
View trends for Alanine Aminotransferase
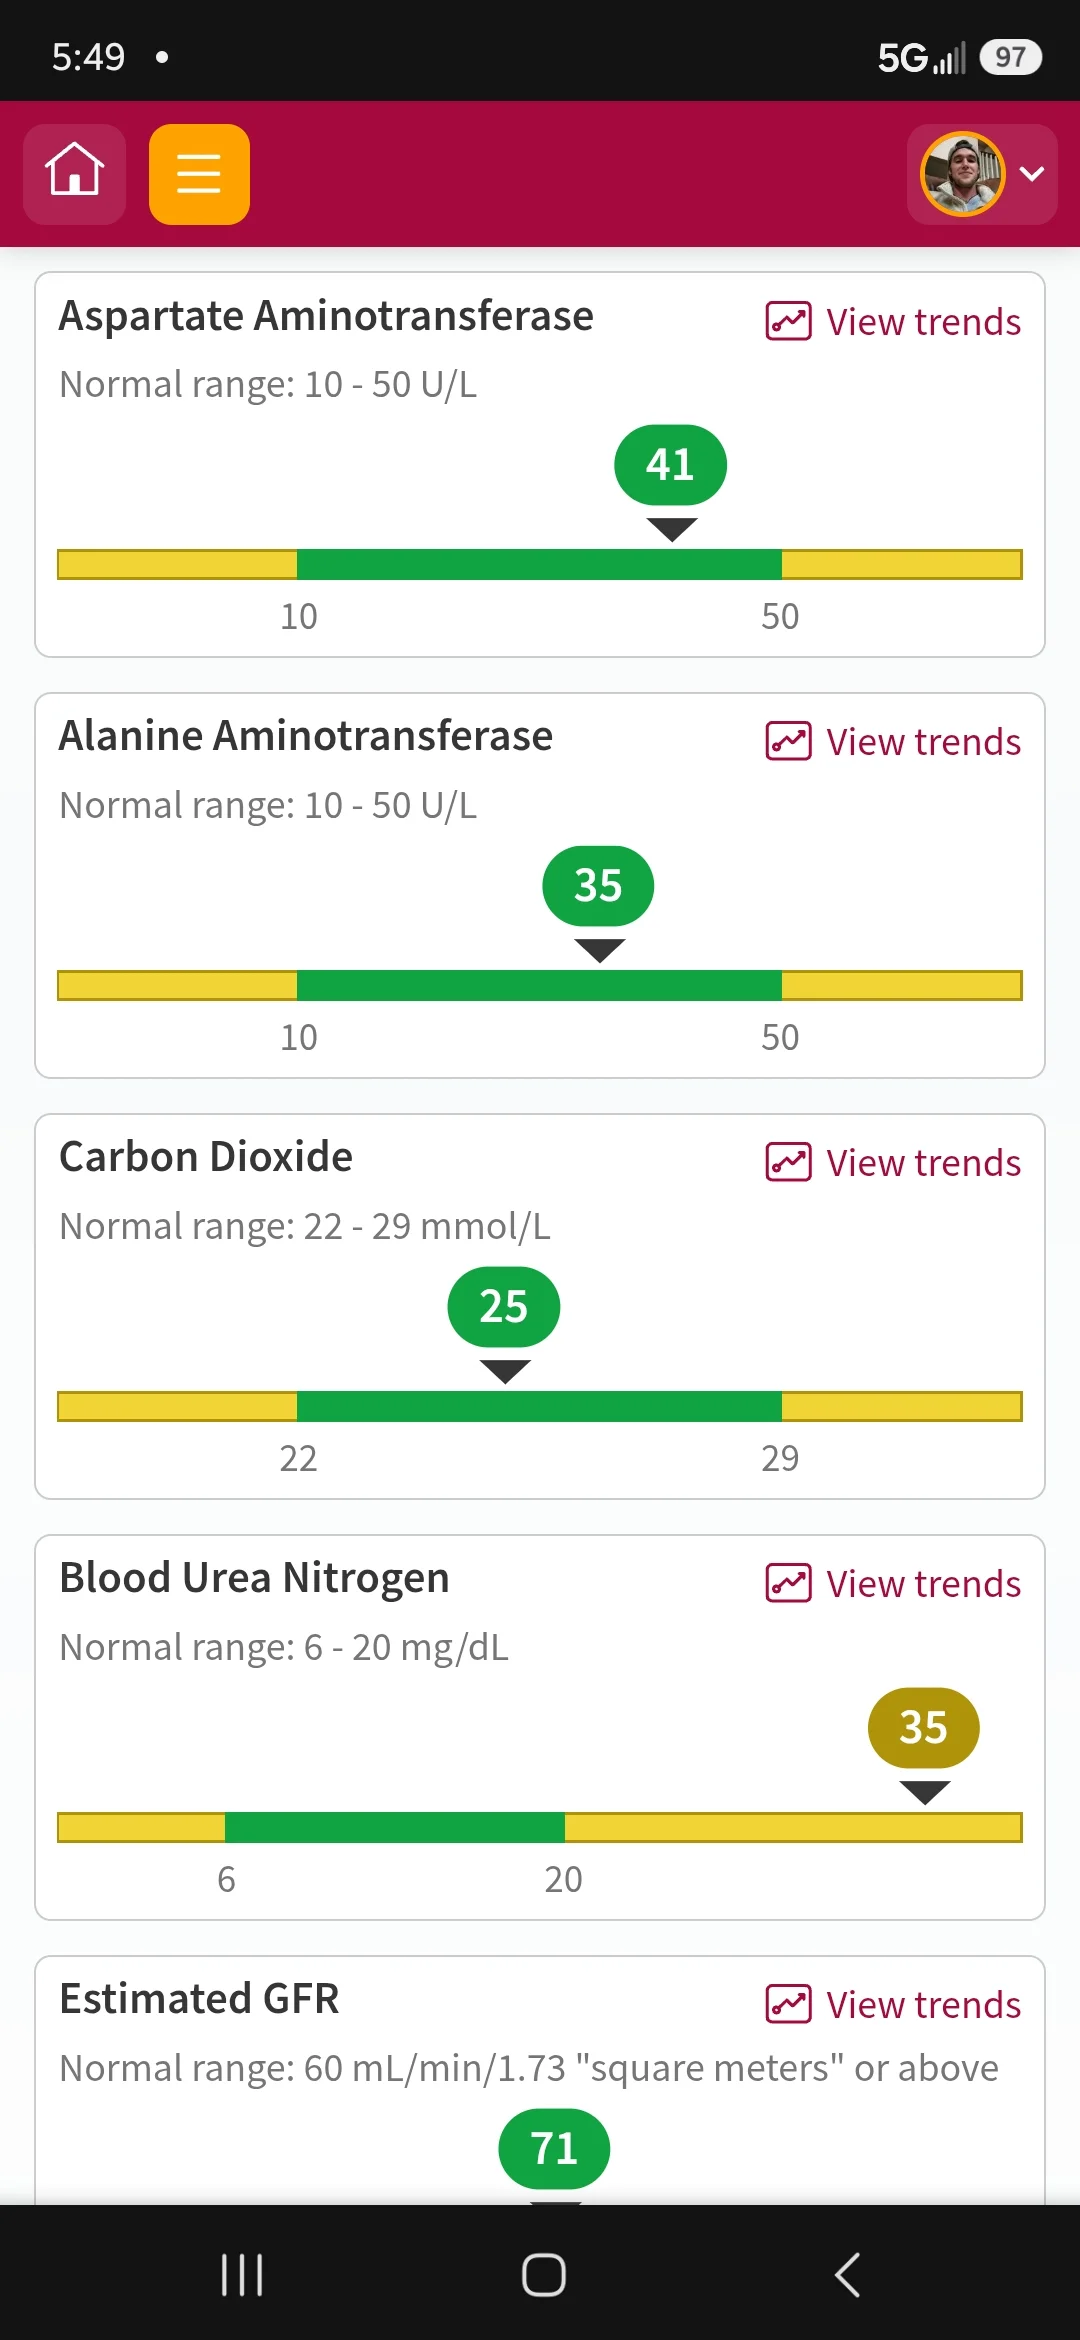click(893, 742)
